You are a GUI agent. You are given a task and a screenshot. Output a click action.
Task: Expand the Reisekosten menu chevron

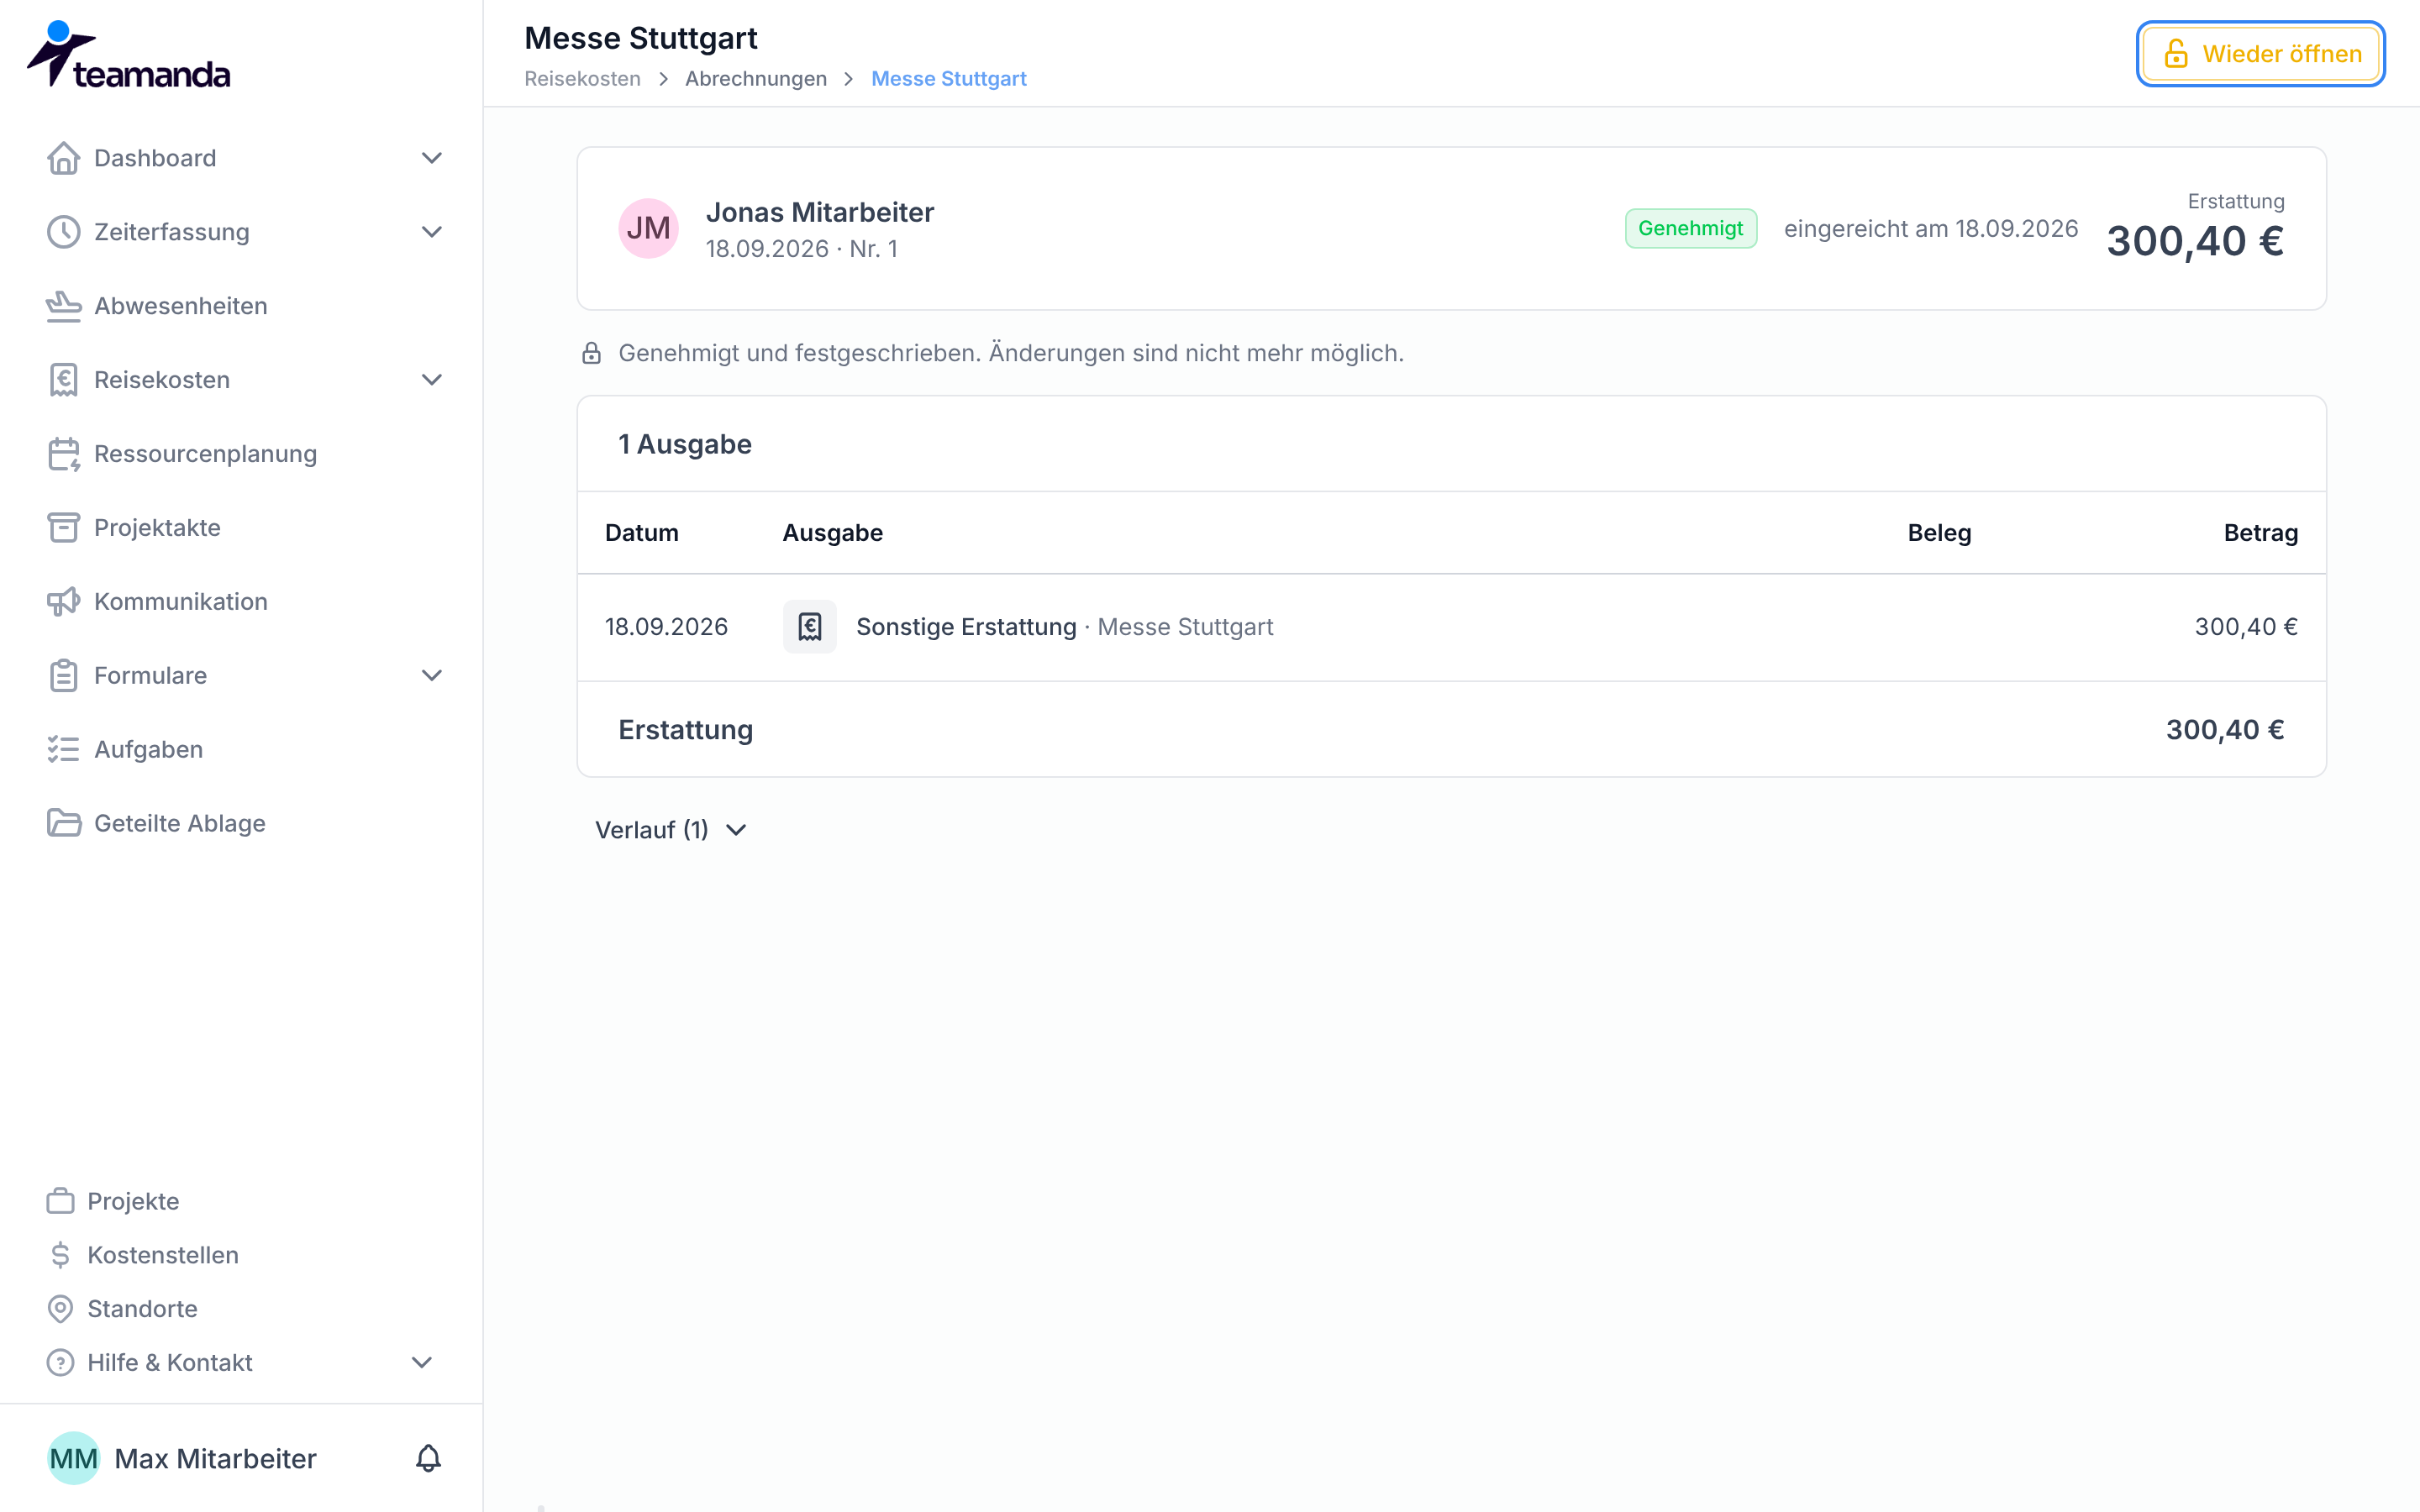click(x=431, y=380)
